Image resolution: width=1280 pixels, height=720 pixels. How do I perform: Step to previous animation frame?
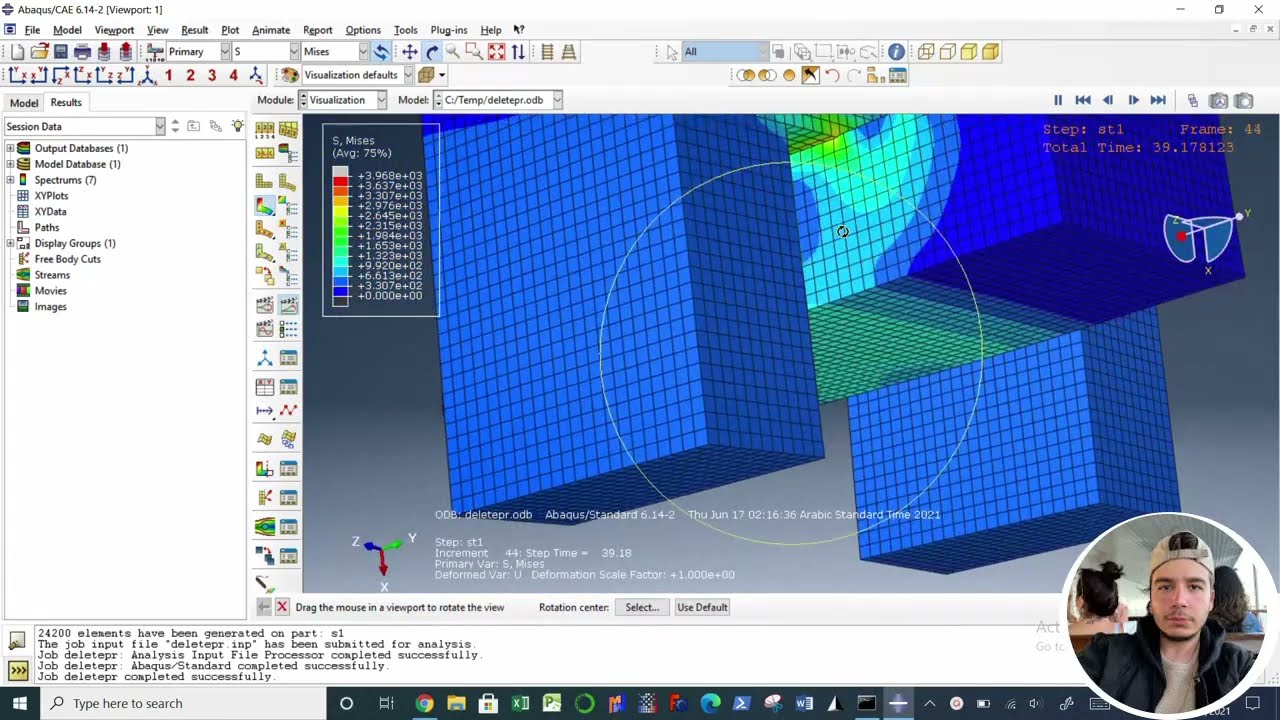pyautogui.click(x=1108, y=100)
